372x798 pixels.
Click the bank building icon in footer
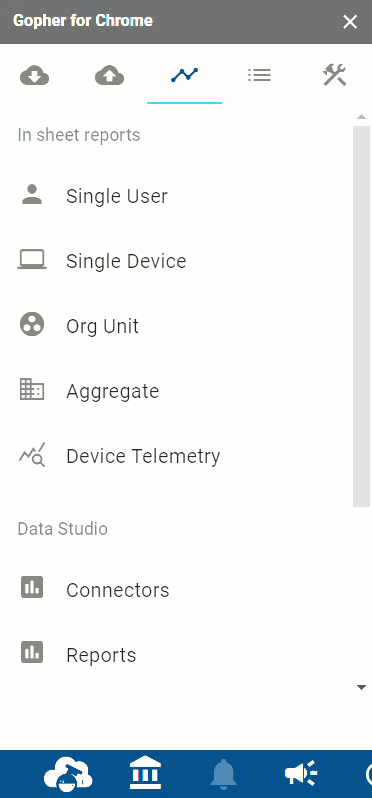[x=146, y=773]
